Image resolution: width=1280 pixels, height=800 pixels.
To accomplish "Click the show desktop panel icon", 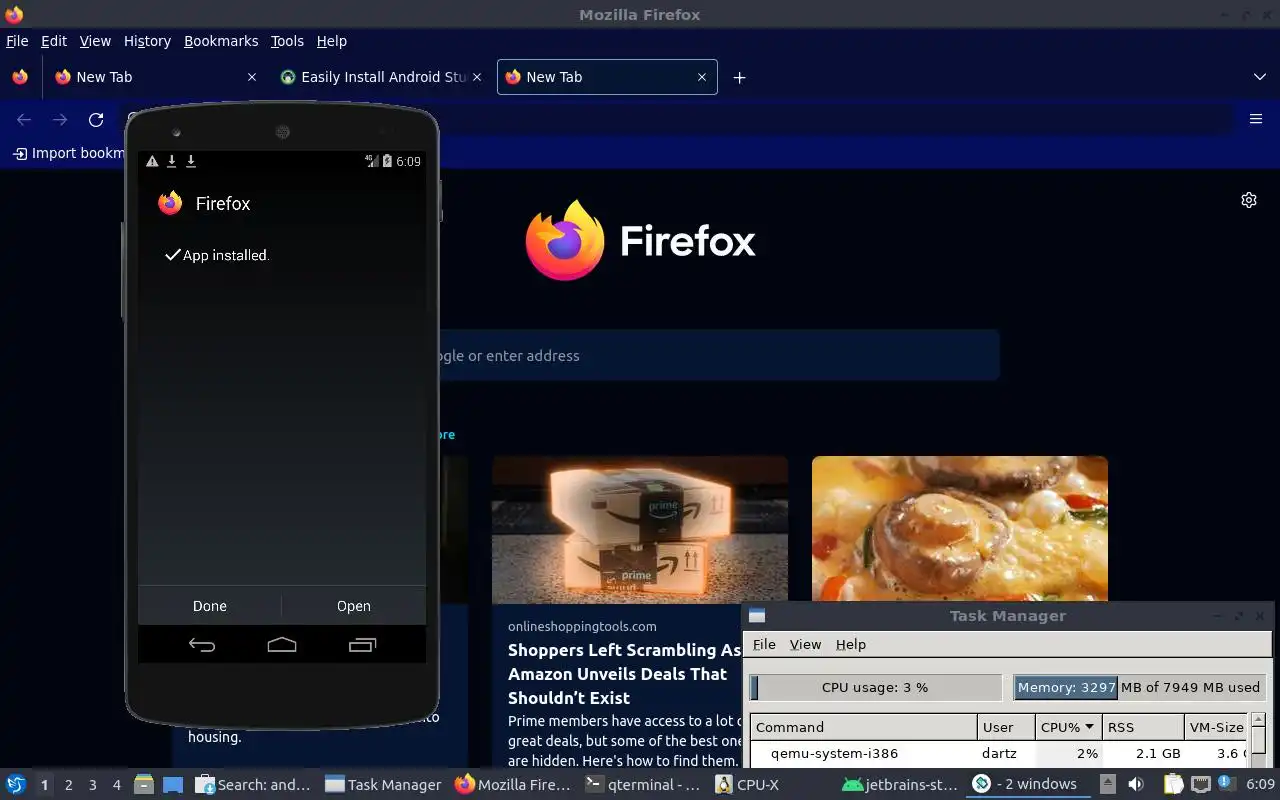I will [x=173, y=784].
